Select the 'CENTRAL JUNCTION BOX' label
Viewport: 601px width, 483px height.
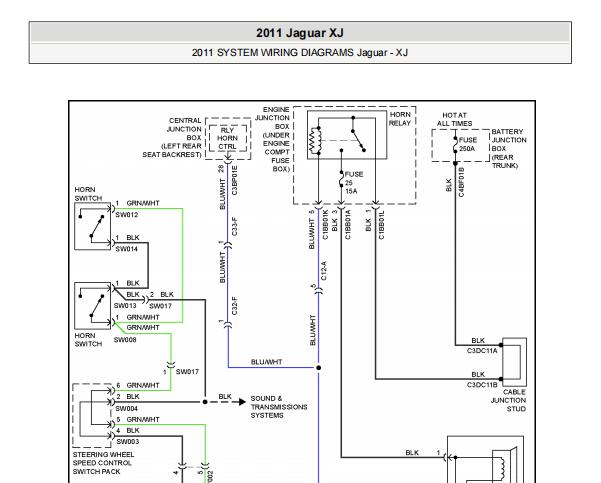pos(184,129)
